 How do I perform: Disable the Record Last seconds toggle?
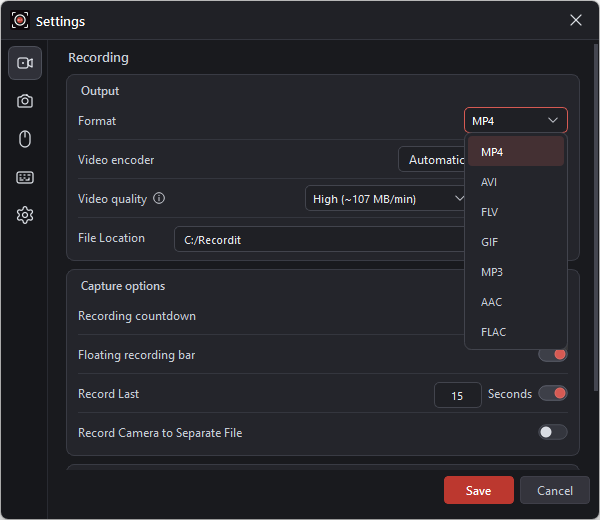click(553, 393)
